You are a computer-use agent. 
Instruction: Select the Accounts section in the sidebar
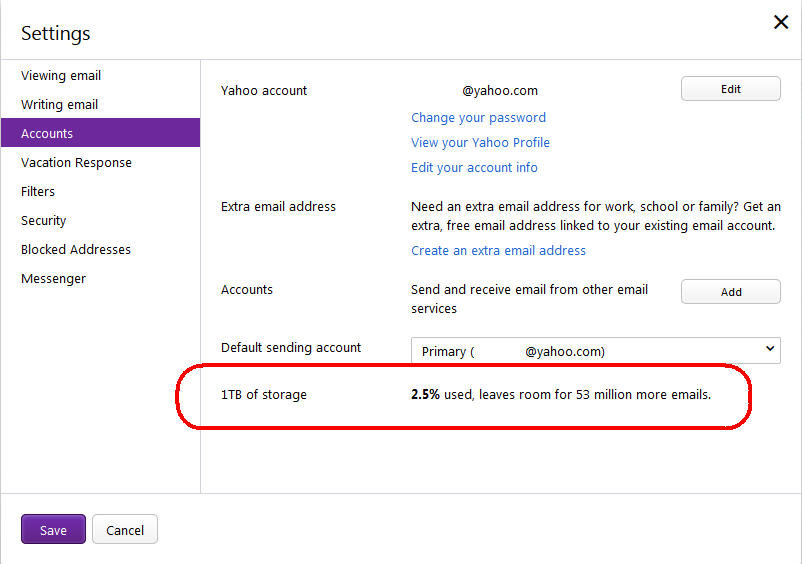coord(47,134)
